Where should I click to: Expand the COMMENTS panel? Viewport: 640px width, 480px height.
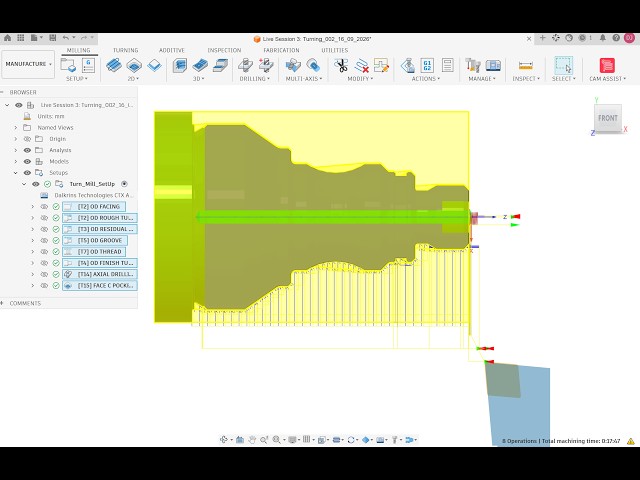(x=2, y=303)
